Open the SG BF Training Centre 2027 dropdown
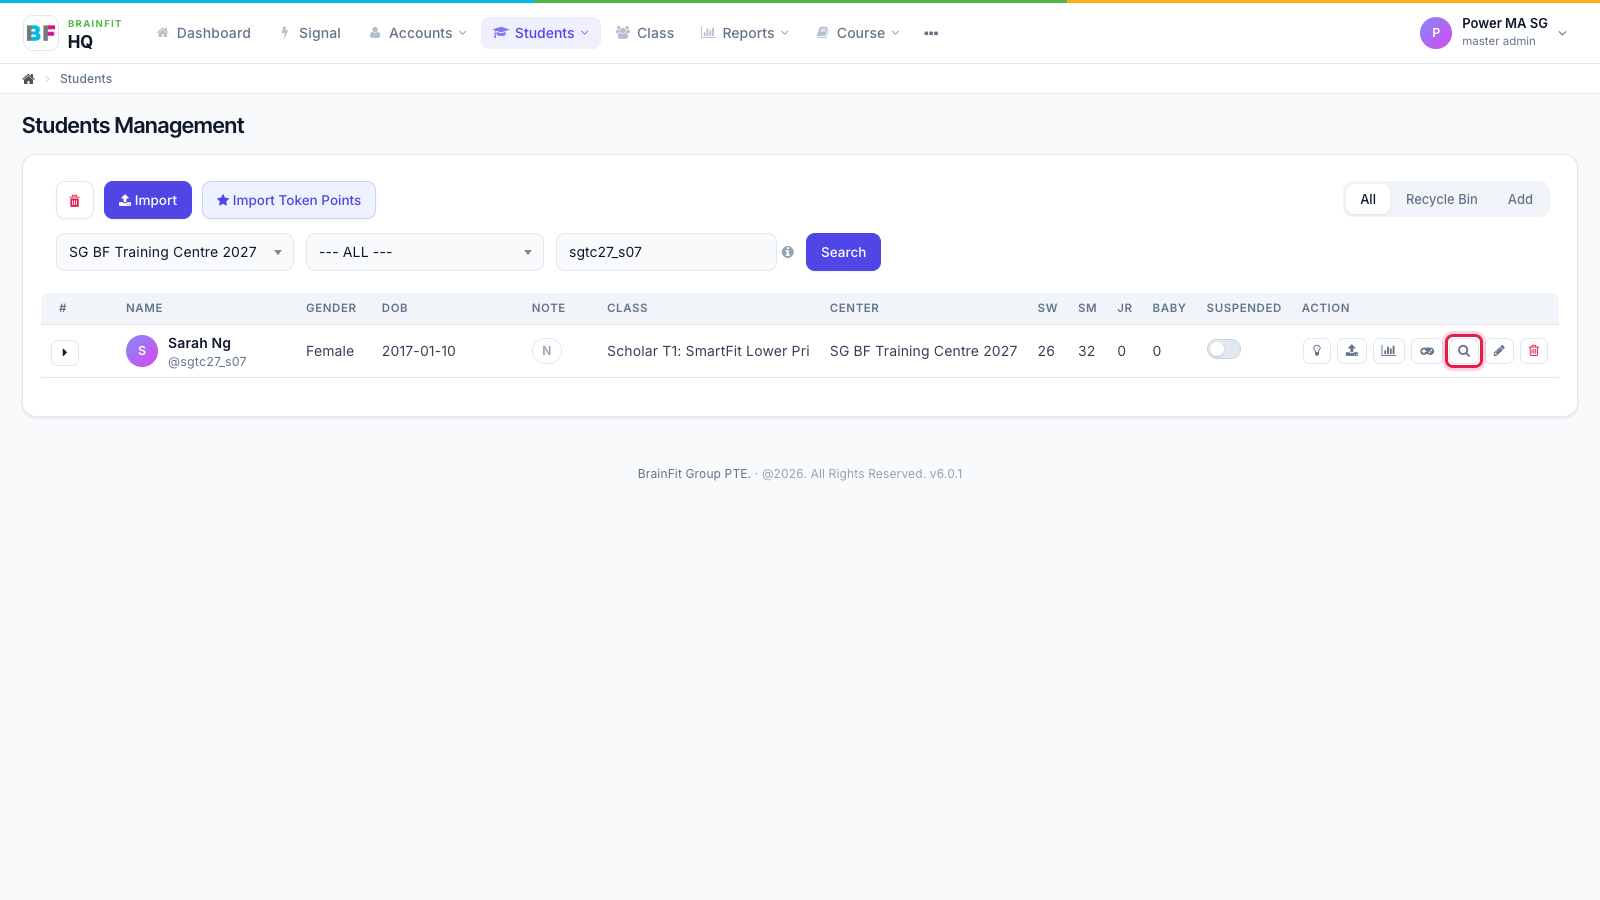The image size is (1600, 900). pos(175,252)
